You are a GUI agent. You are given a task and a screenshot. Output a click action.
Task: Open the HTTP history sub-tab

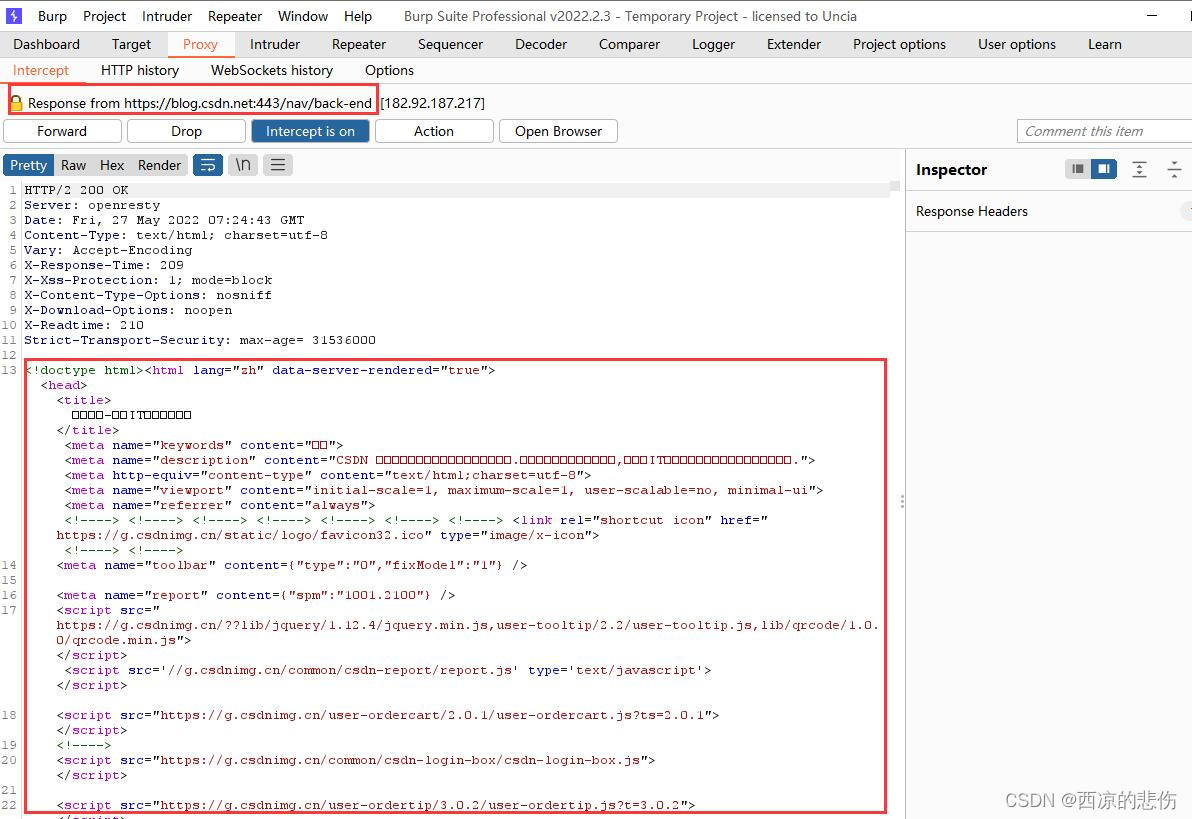[x=140, y=70]
